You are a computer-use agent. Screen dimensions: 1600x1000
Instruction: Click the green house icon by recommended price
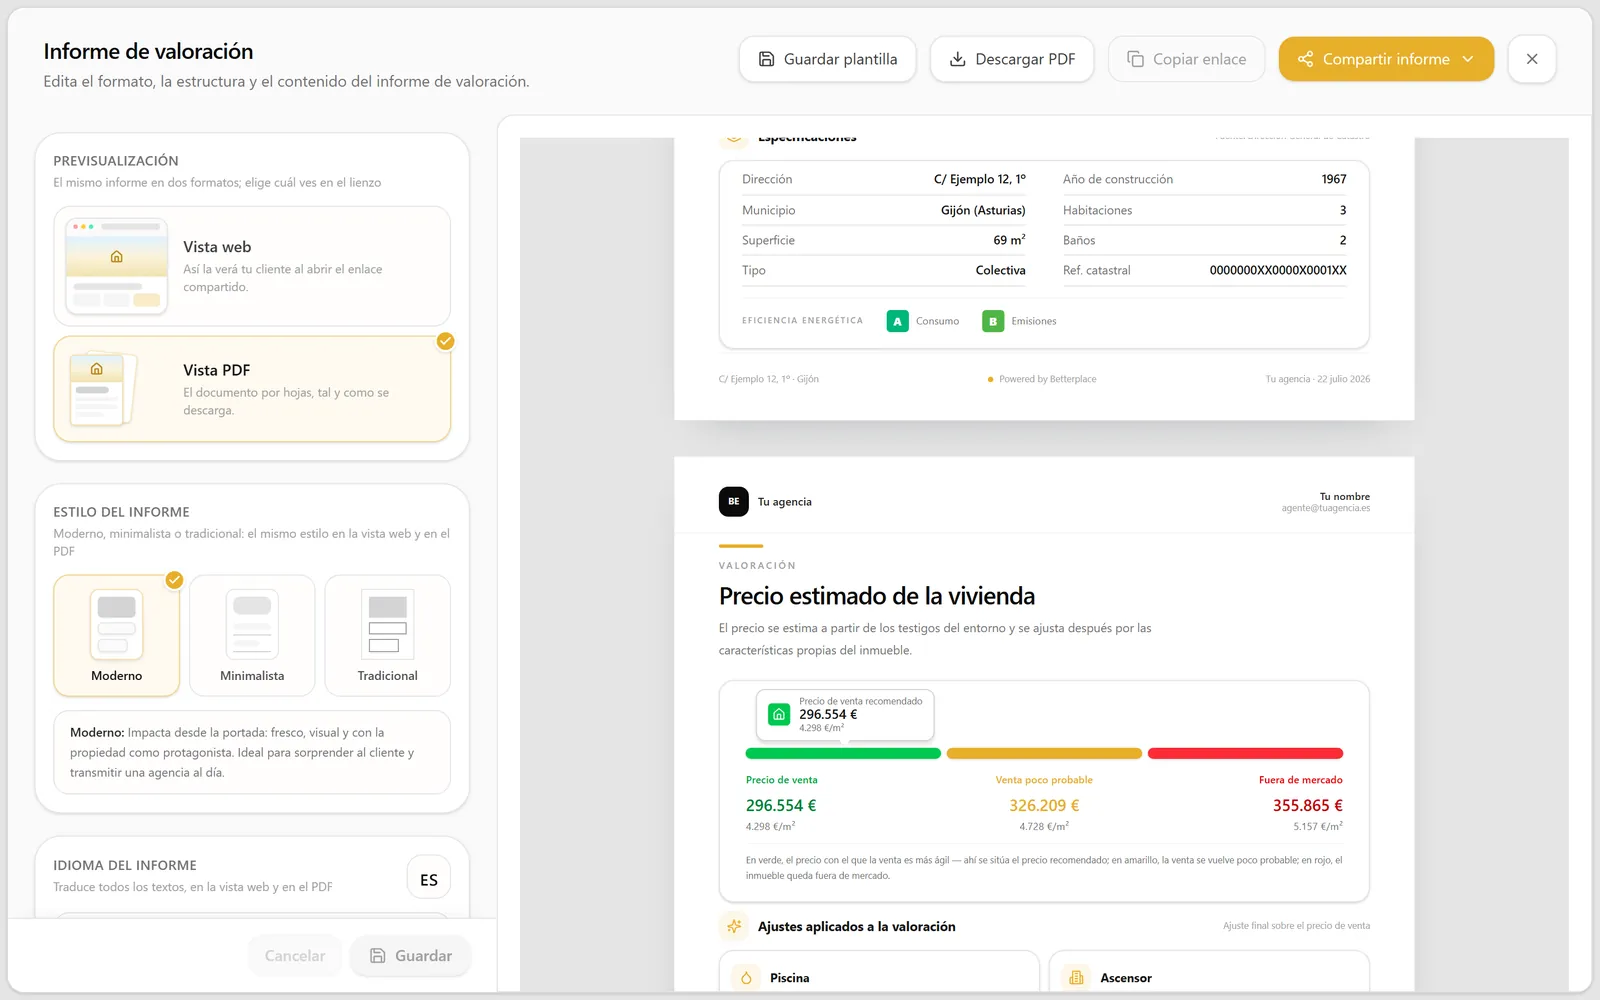779,715
